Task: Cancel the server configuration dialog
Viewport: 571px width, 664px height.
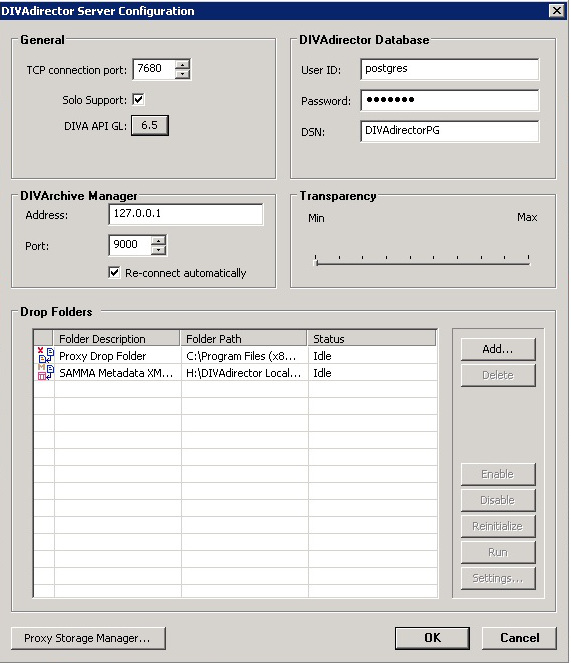Action: (x=519, y=638)
